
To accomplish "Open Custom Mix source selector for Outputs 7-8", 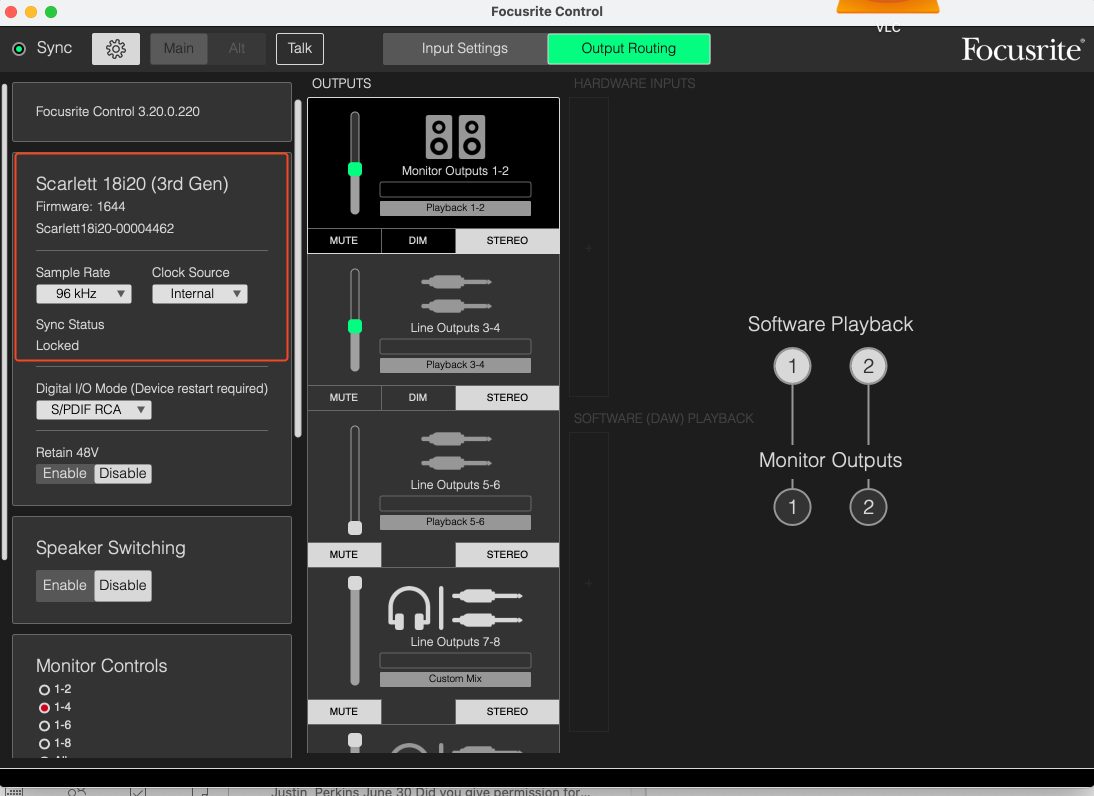I will (x=455, y=679).
